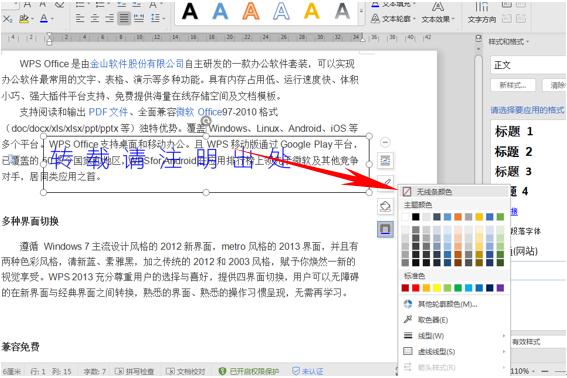
Task: Click the highlight color marker icon
Action: coord(24,18)
